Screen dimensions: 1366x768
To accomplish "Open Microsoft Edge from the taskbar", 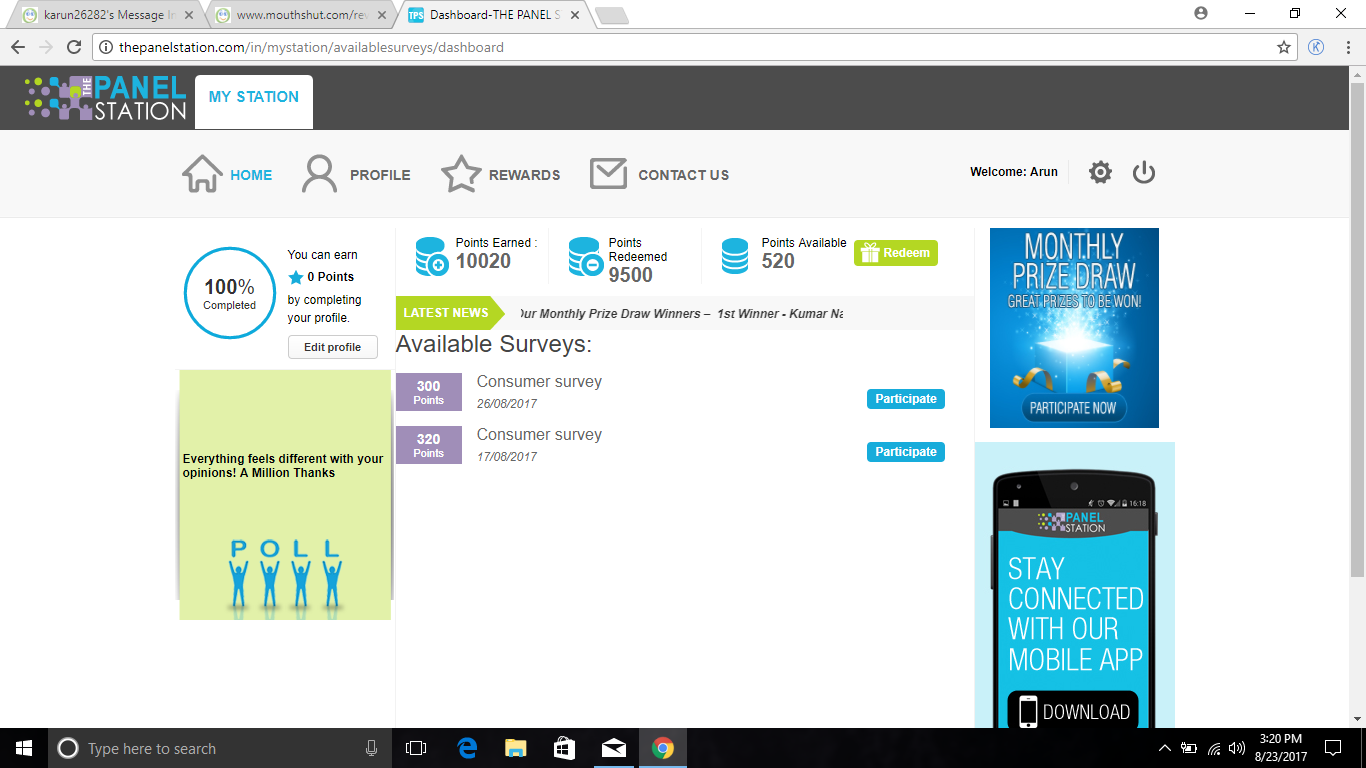I will pyautogui.click(x=467, y=748).
